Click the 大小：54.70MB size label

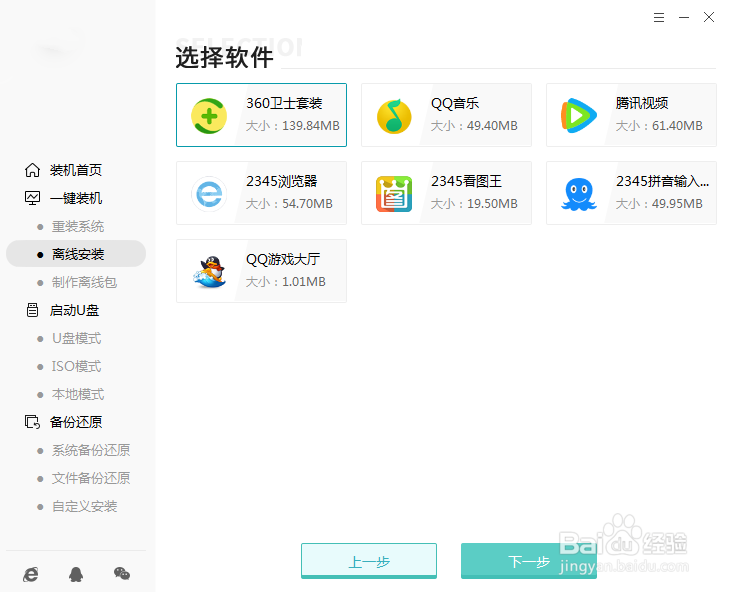(289, 204)
